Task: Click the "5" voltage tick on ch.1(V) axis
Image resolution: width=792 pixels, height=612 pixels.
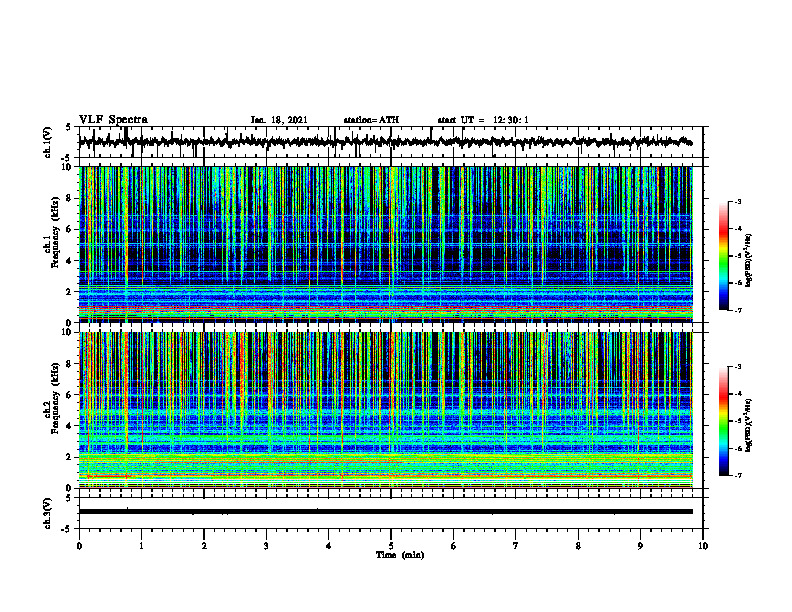Action: coord(68,128)
